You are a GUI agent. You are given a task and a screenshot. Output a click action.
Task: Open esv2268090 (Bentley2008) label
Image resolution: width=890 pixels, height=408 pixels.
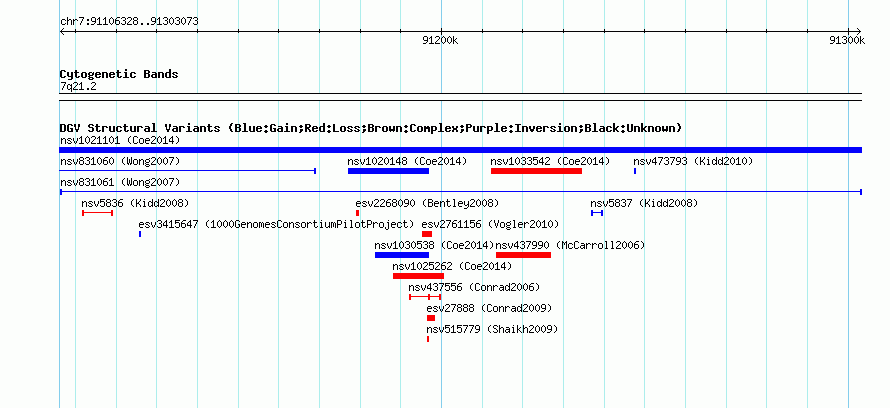(x=427, y=204)
